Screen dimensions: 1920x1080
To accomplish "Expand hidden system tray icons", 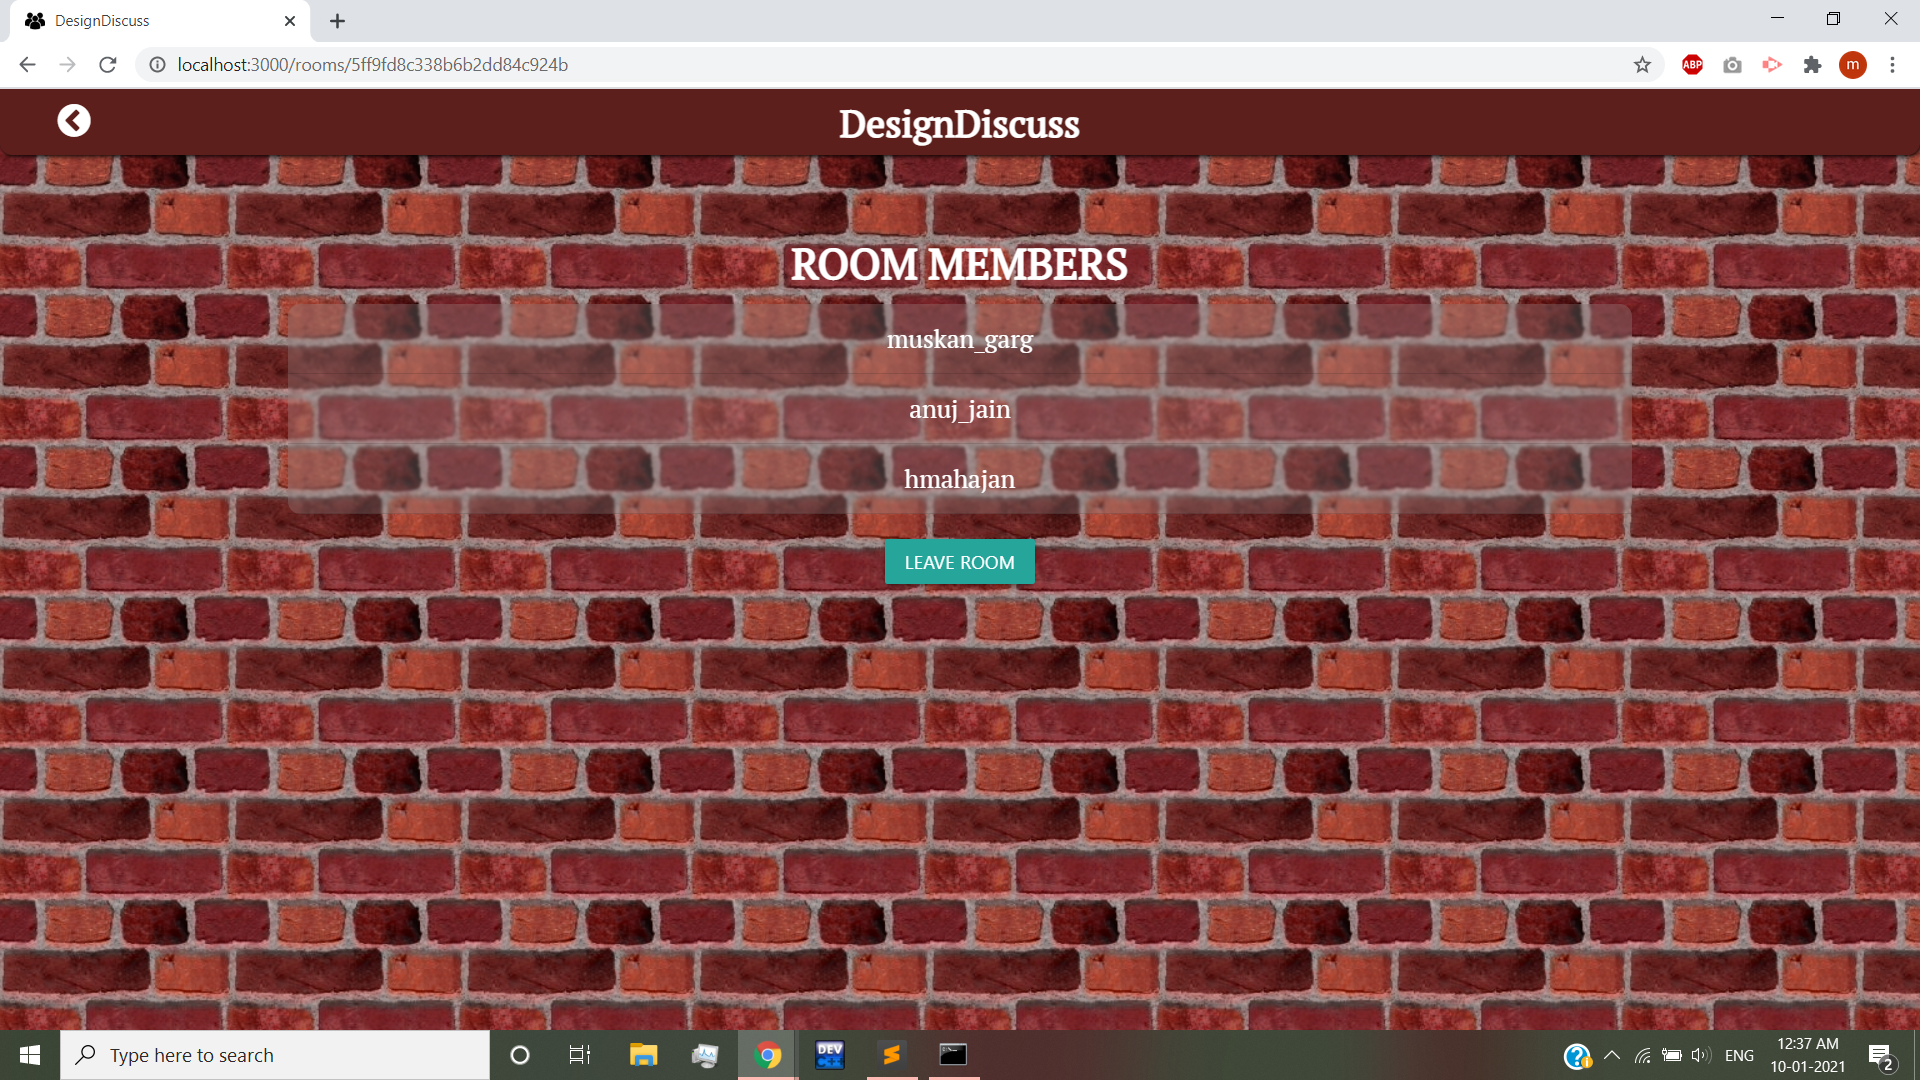I will [x=1612, y=1055].
